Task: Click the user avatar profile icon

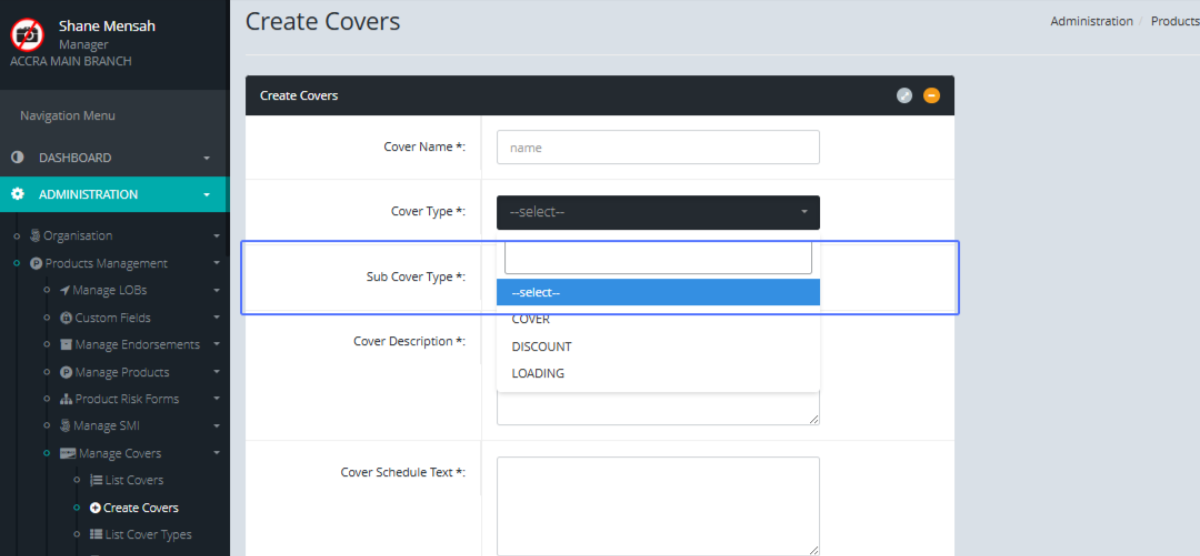Action: 27,34
